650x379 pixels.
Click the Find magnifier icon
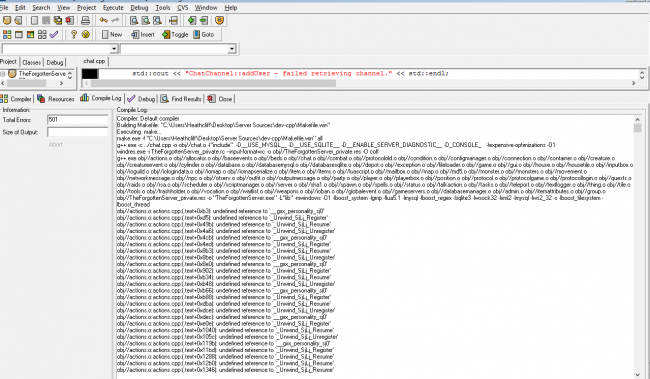coord(134,20)
